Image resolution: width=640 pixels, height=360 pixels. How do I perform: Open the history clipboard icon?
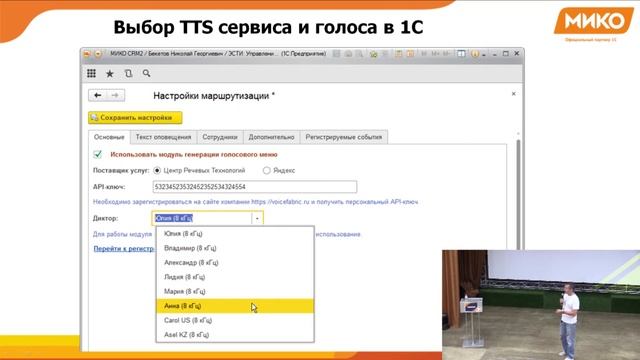(x=128, y=73)
